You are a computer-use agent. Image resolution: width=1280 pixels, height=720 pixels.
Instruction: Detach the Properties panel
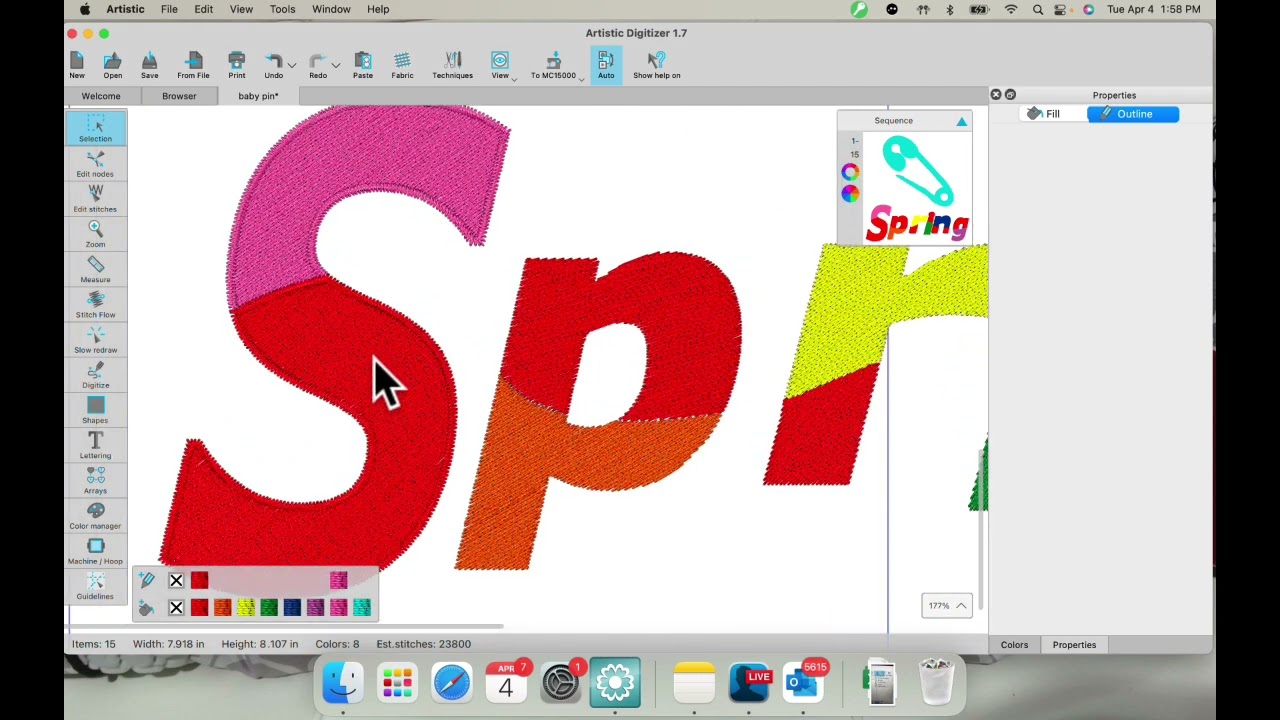coord(1010,95)
